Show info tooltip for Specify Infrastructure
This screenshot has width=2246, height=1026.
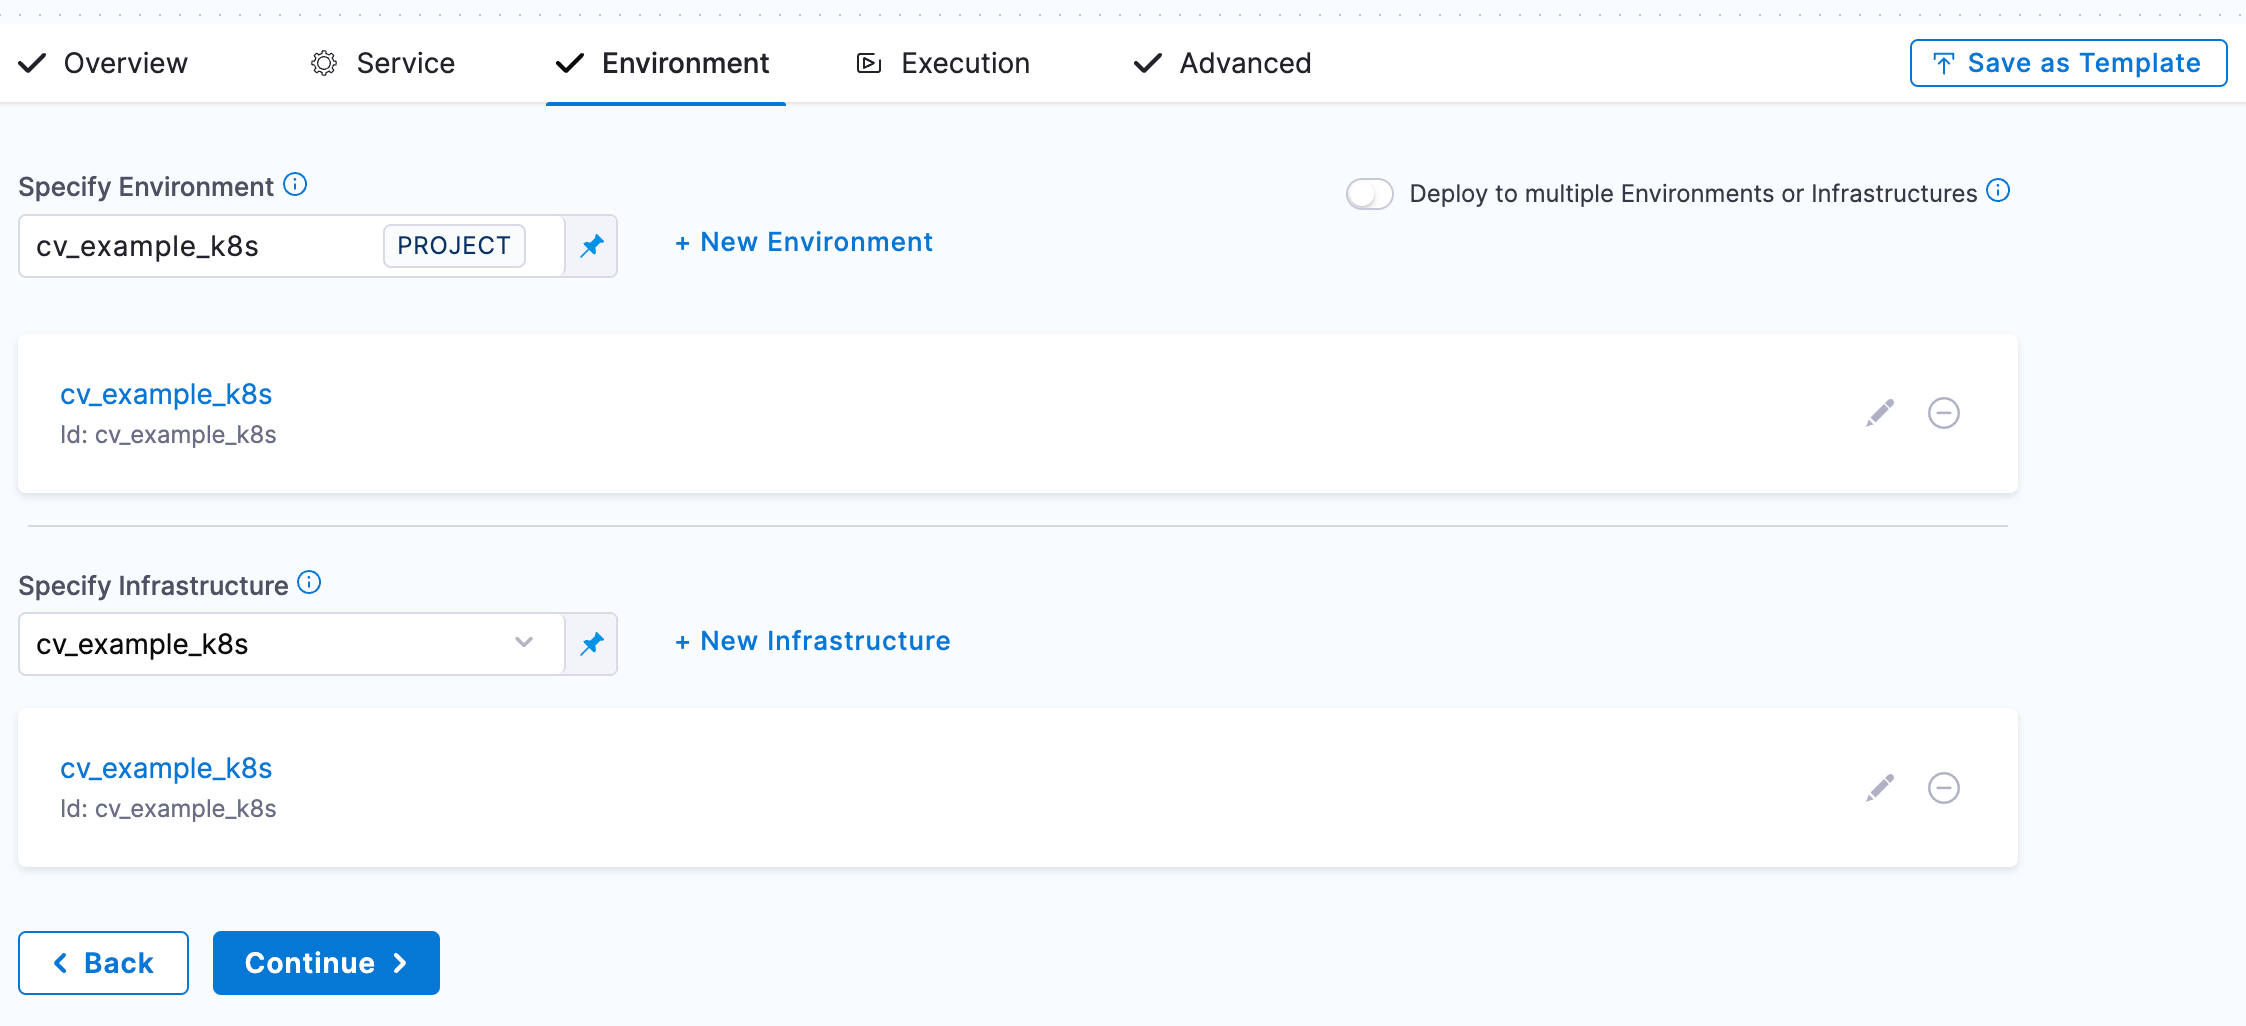[310, 583]
